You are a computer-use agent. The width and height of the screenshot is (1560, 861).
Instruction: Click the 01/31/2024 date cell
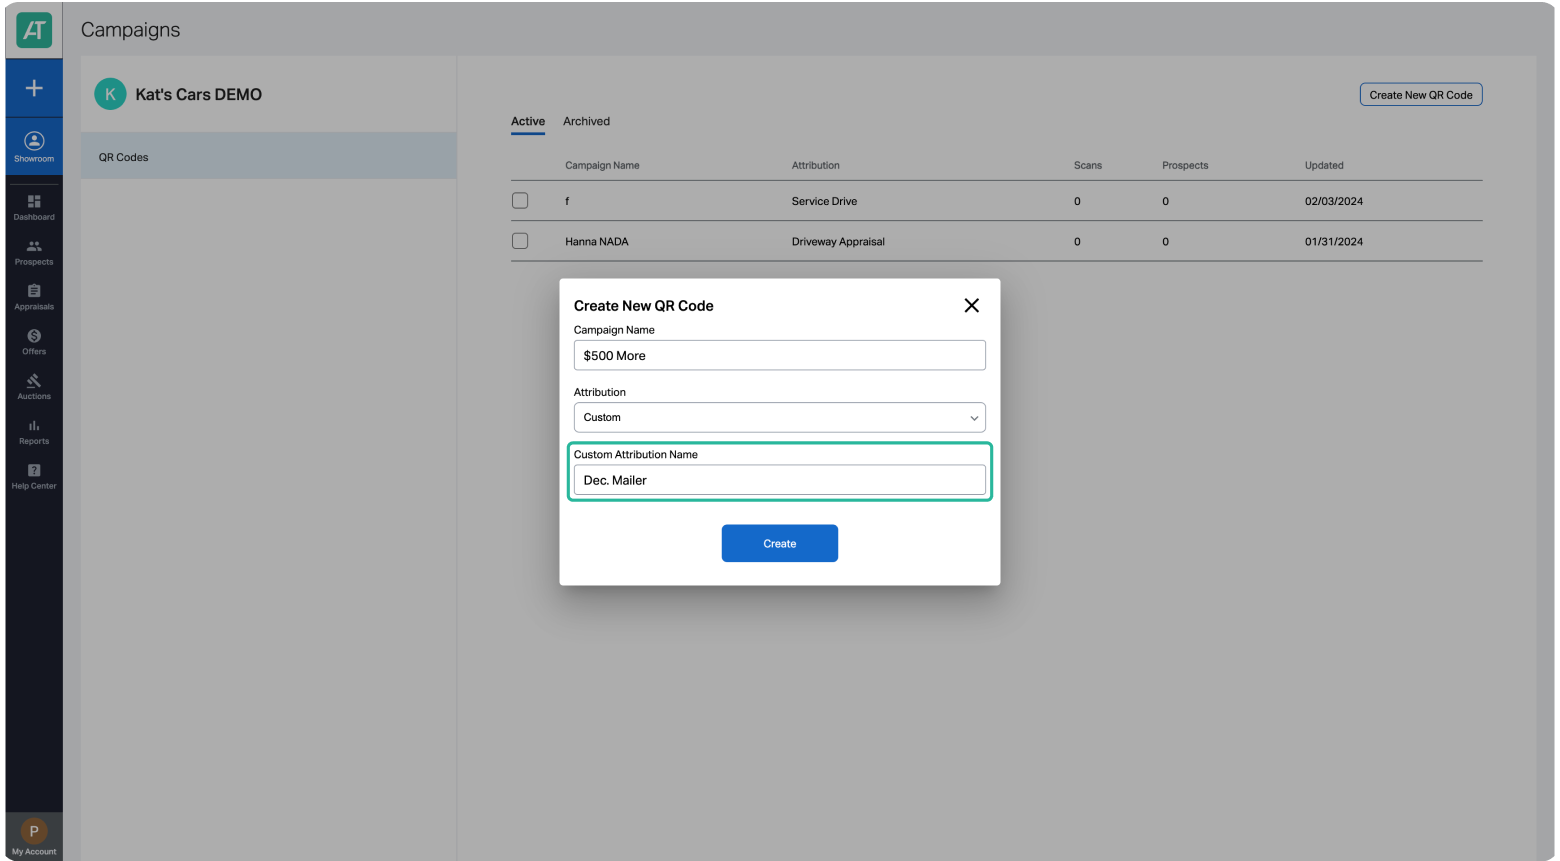1334,241
